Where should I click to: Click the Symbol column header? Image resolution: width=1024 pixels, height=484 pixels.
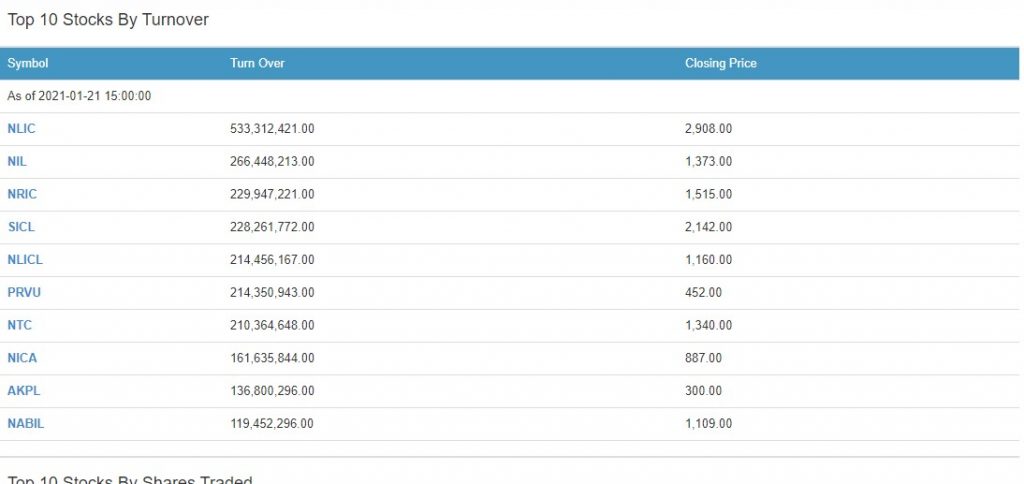click(x=28, y=63)
